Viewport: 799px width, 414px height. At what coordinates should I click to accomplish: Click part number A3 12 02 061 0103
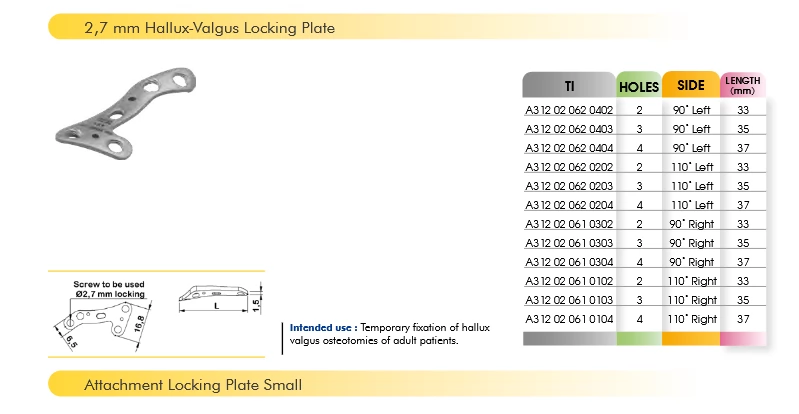pos(569,300)
